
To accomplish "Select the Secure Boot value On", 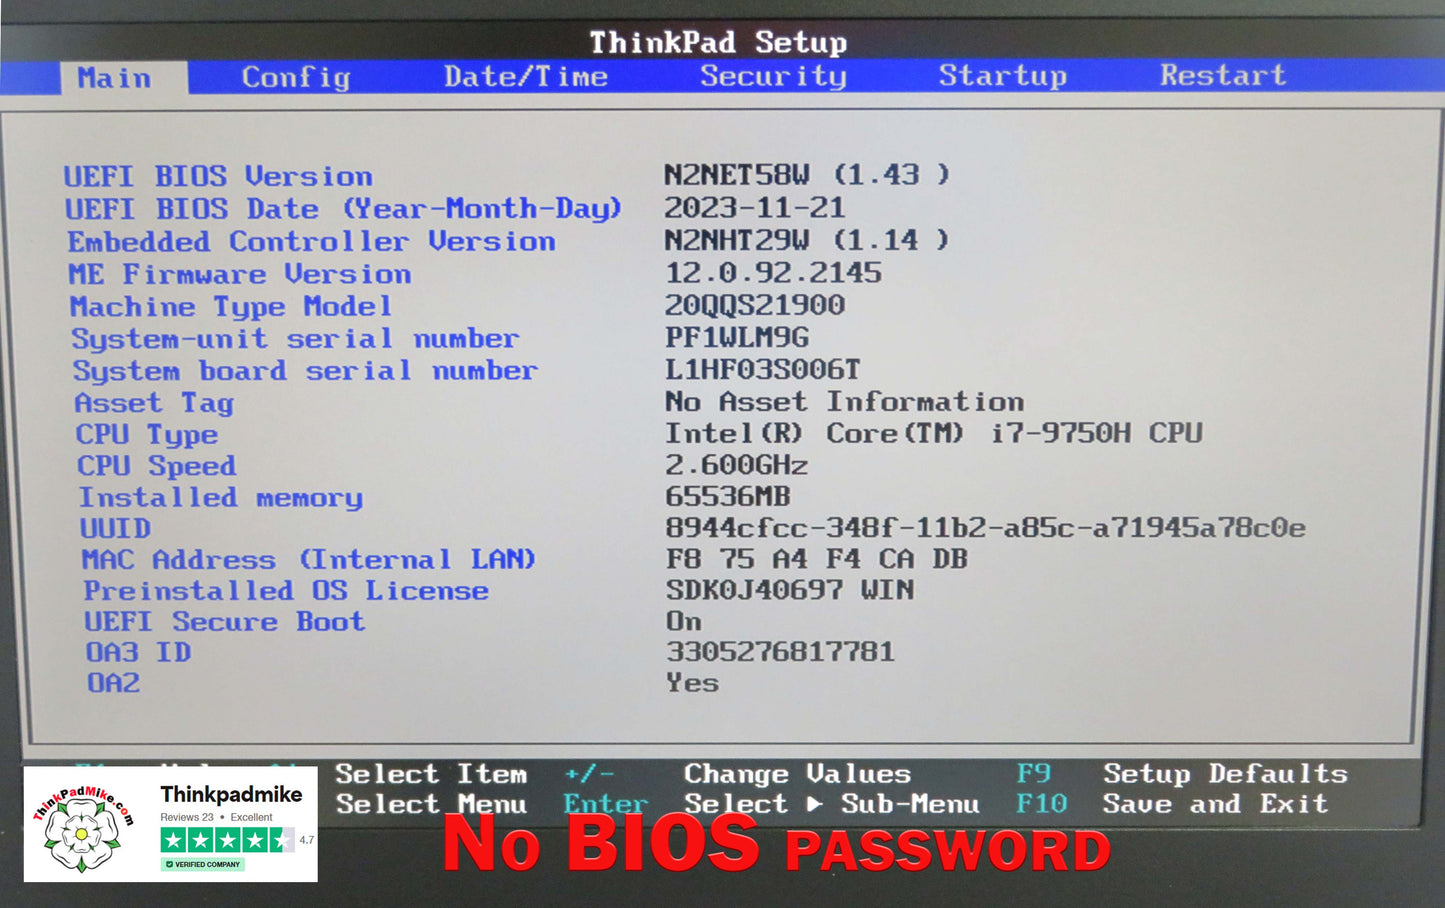I will 684,621.
